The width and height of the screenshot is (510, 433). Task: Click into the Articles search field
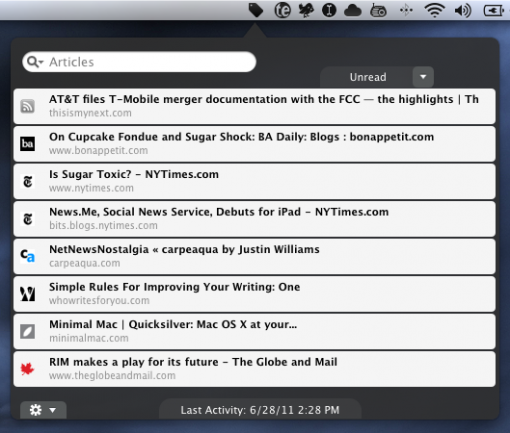click(139, 62)
